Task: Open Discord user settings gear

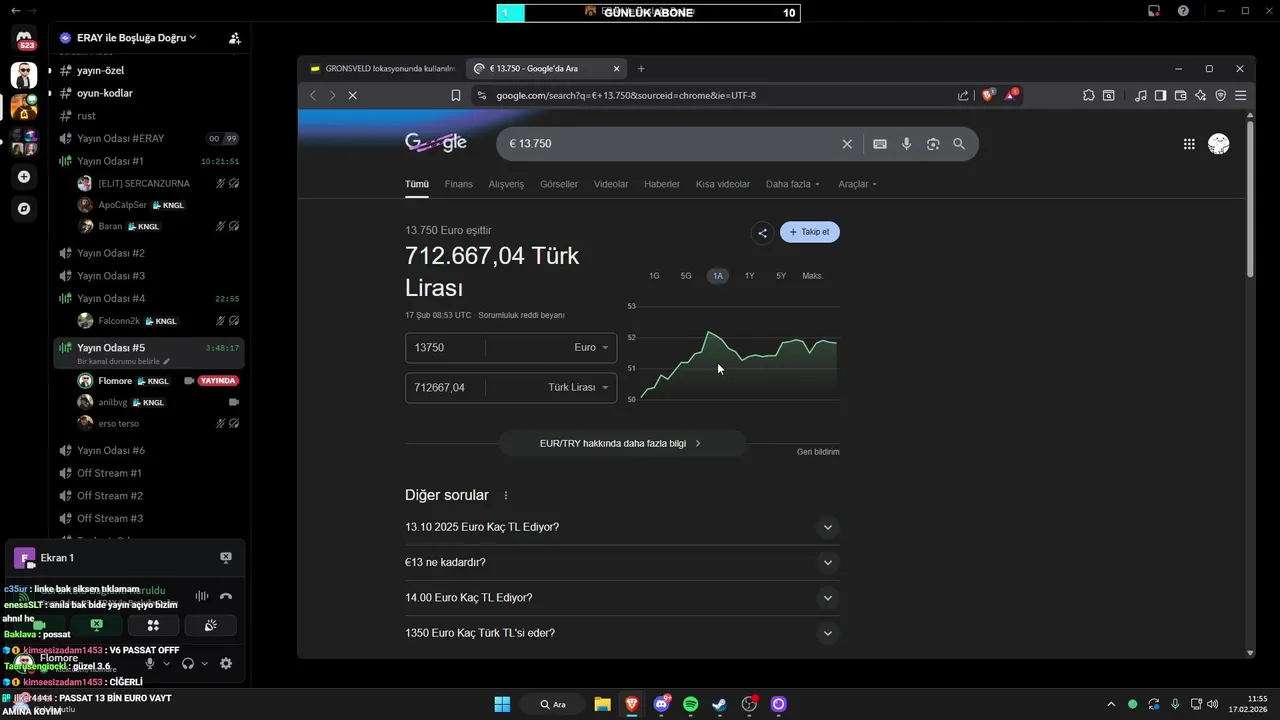Action: coord(226,663)
